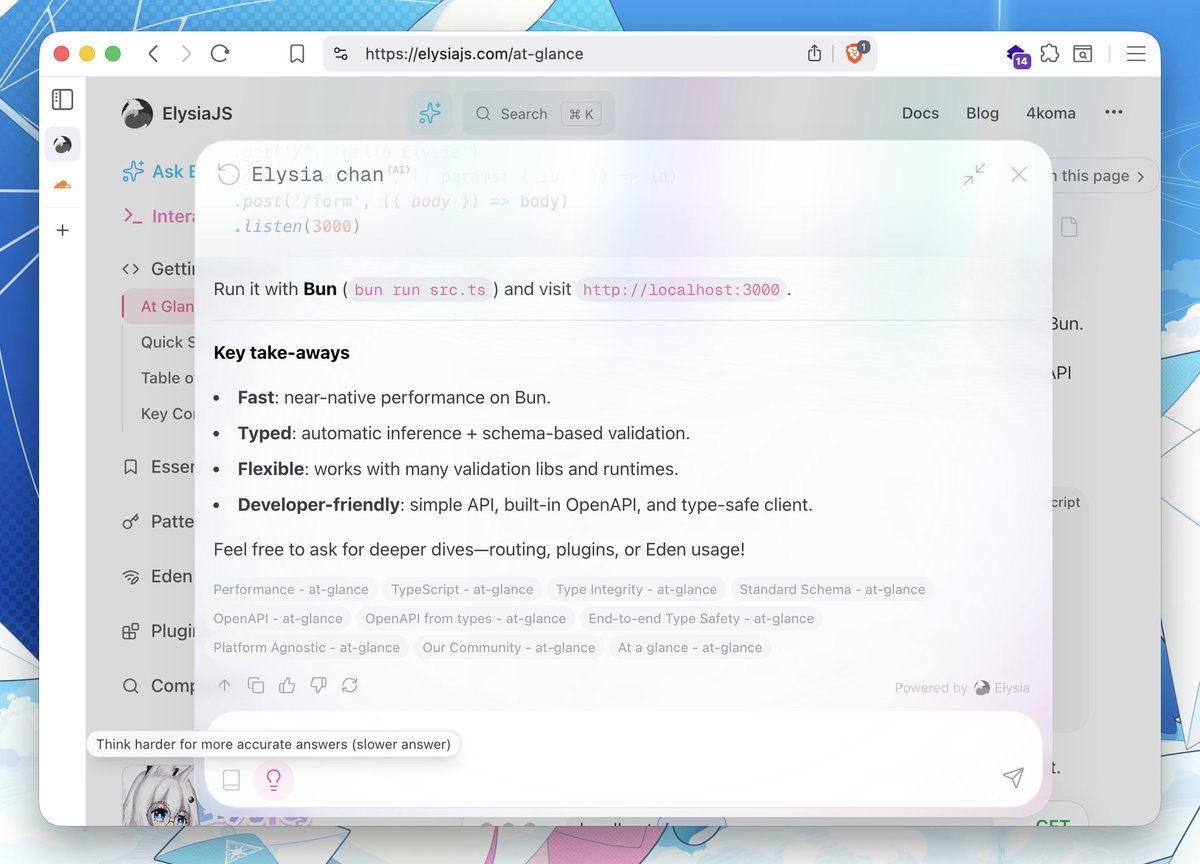Open the Standard Schema - at-glance reference
The image size is (1200, 864).
[x=832, y=590]
